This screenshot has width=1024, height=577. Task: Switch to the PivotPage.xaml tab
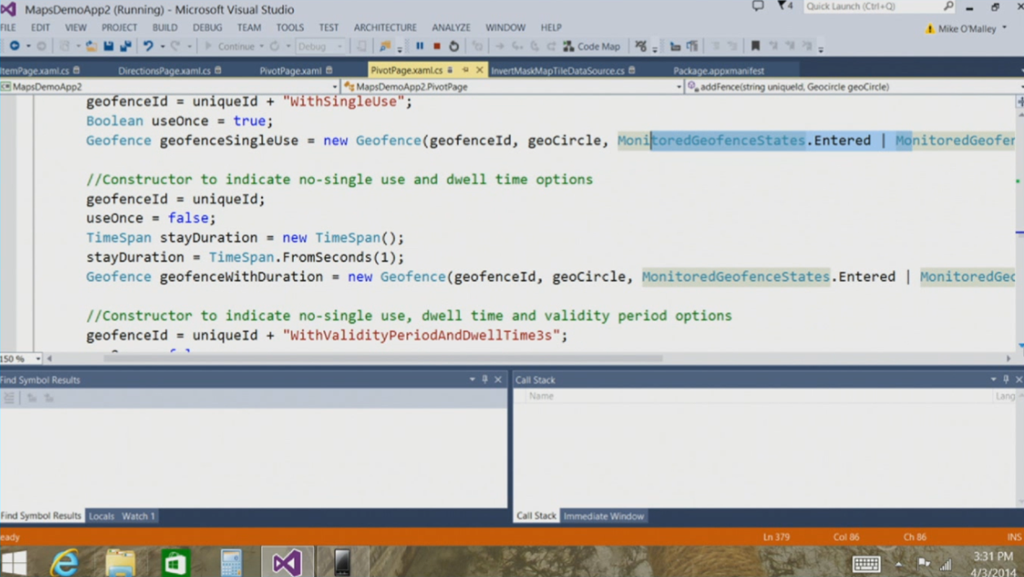click(291, 70)
